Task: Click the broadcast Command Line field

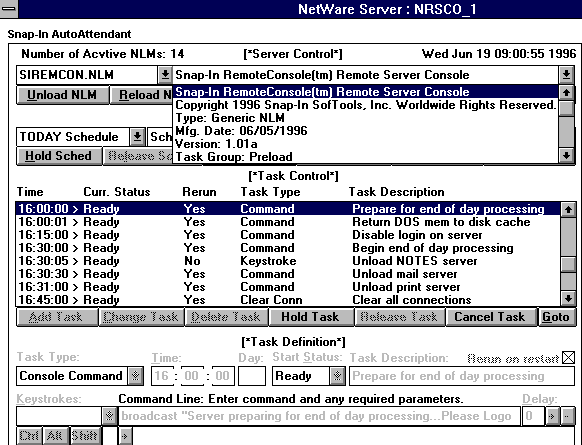Action: point(319,416)
